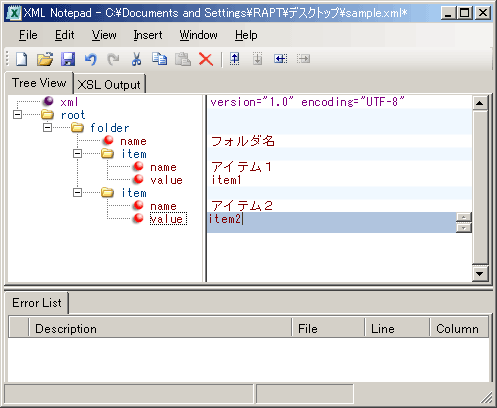Click the window resize grip corner
Screen dimensions: 497x408
click(x=487, y=398)
